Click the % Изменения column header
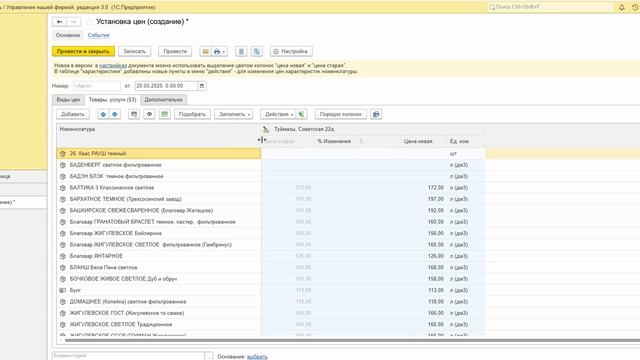640x360 pixels. pos(334,141)
